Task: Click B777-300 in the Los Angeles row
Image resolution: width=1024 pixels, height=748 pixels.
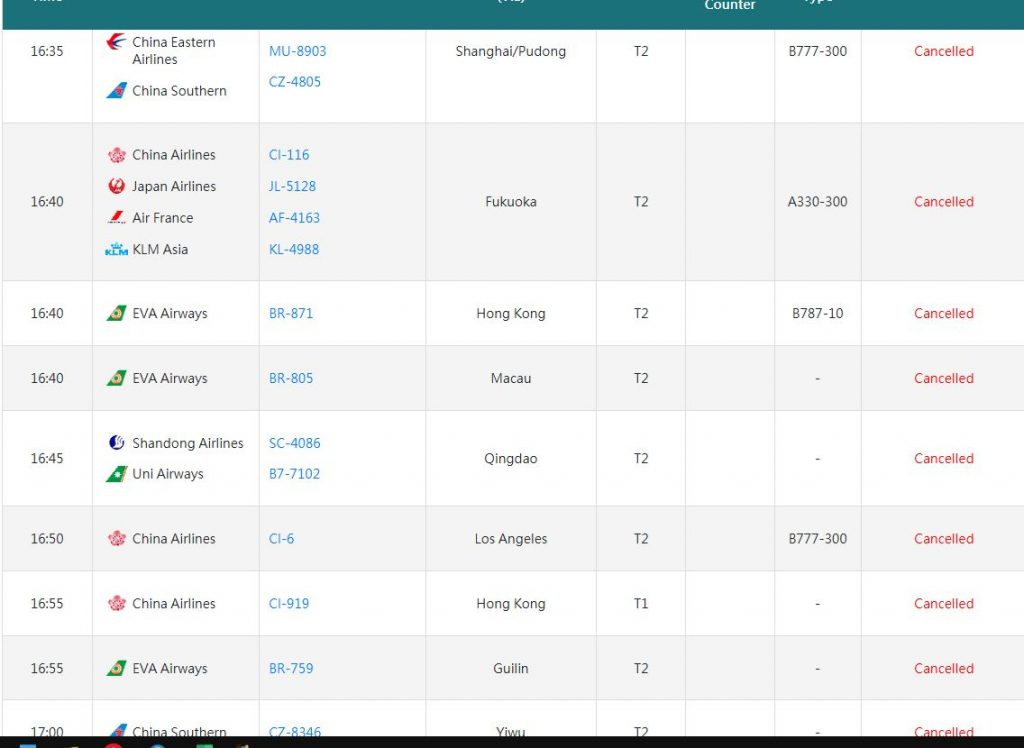Action: click(x=818, y=539)
